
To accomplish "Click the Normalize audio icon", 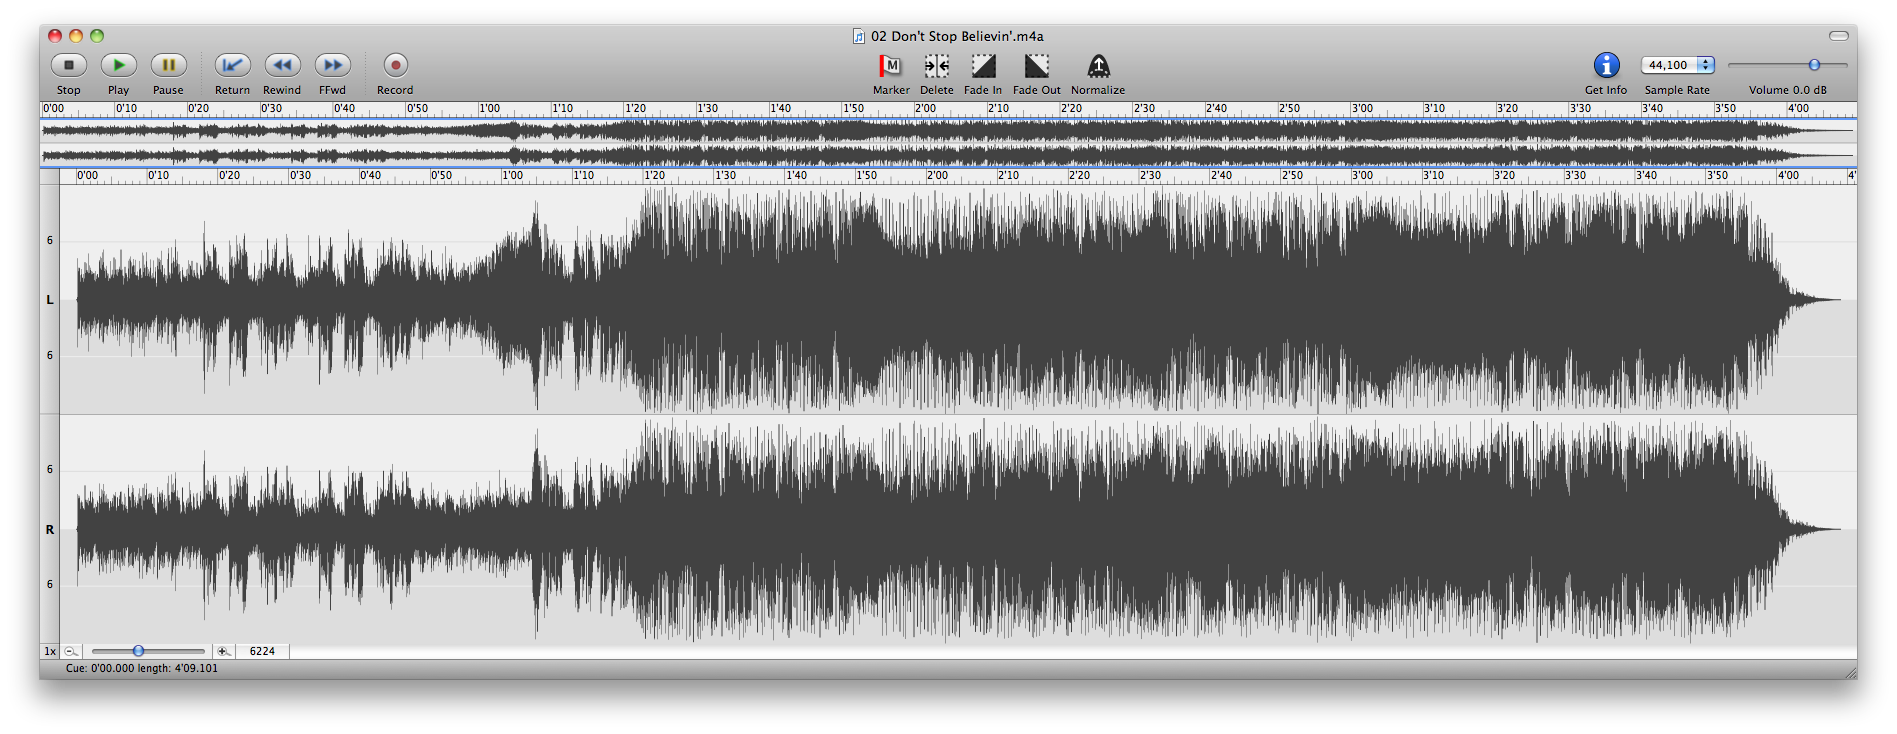I will pyautogui.click(x=1098, y=66).
